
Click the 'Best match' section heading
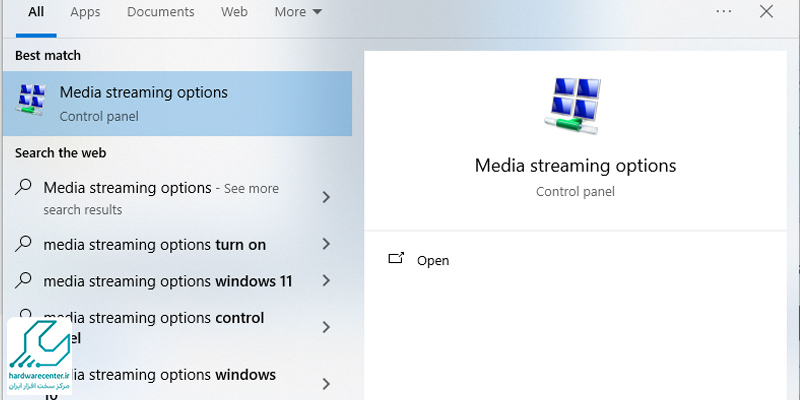coord(48,55)
